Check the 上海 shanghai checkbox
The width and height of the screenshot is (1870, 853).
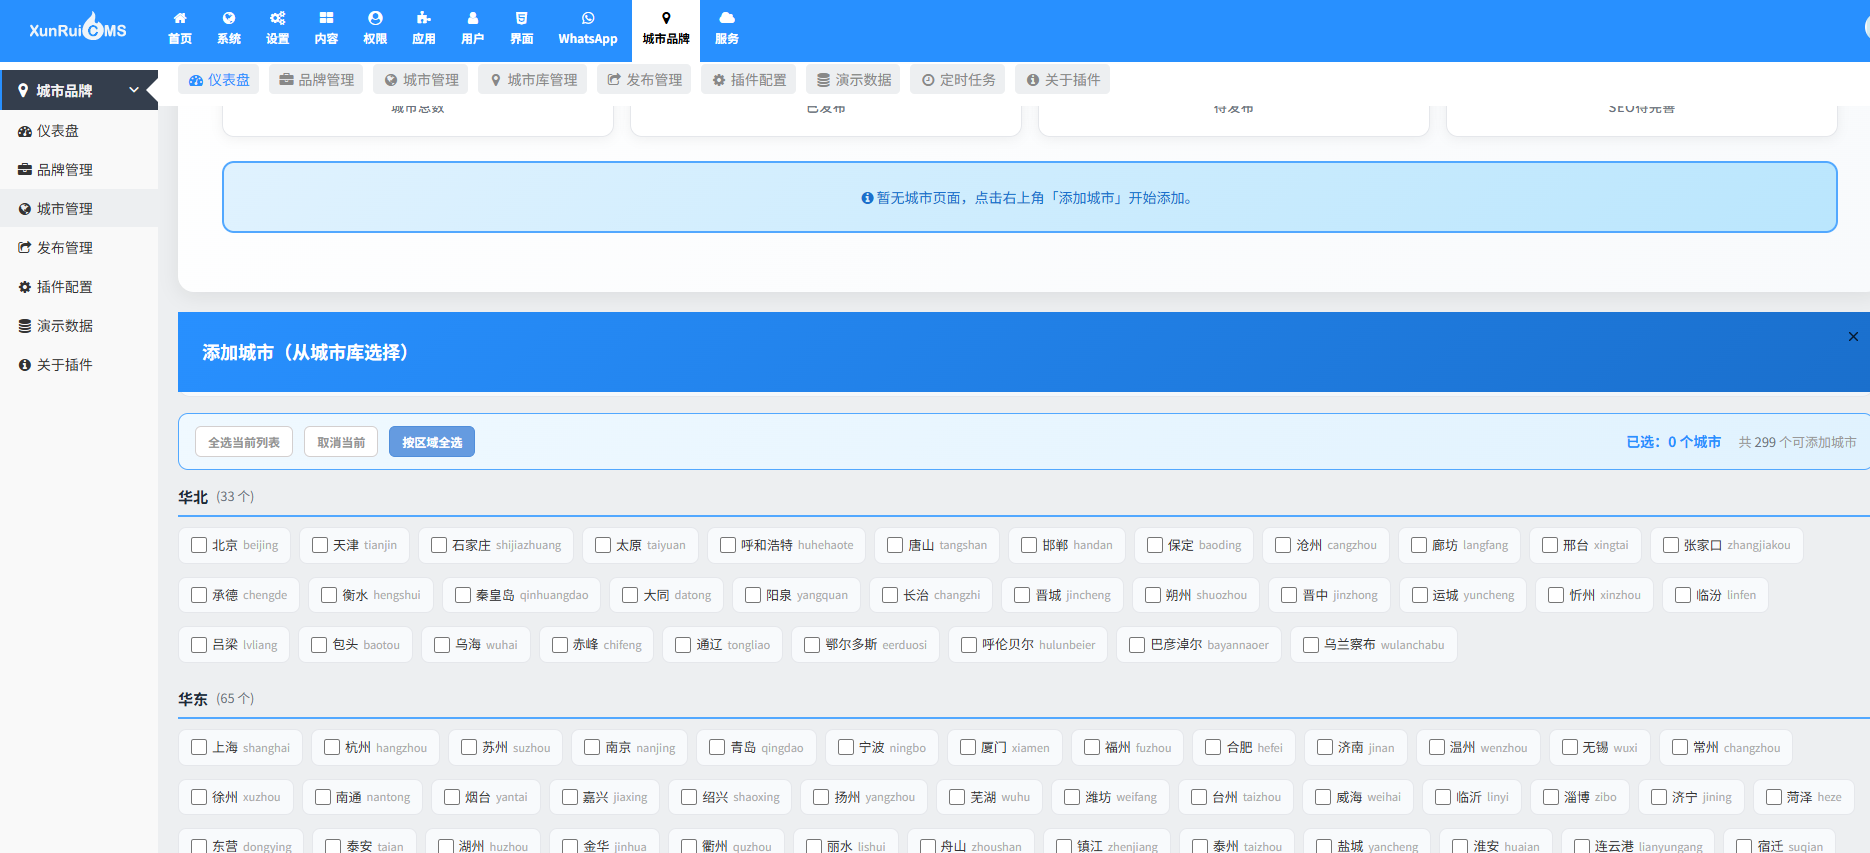tap(199, 747)
